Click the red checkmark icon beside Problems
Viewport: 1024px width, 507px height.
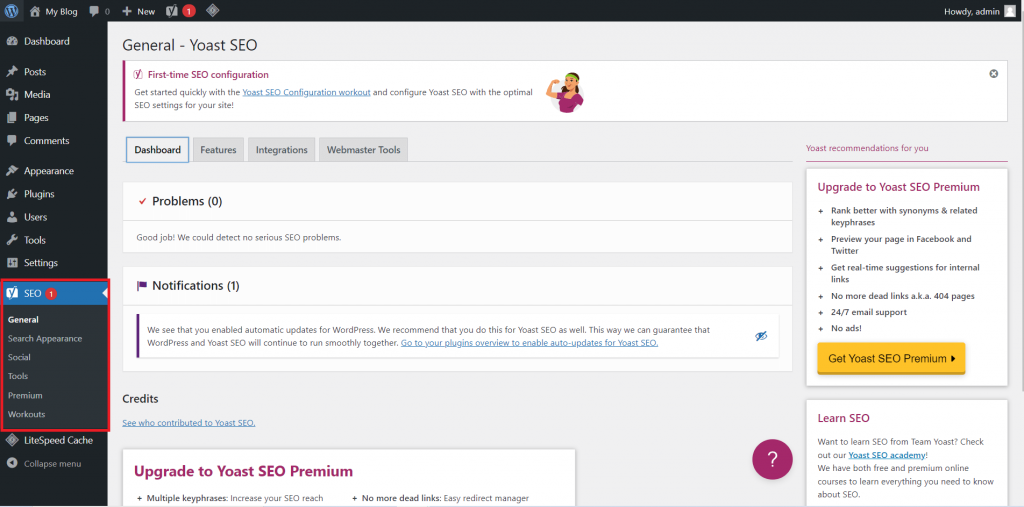142,201
